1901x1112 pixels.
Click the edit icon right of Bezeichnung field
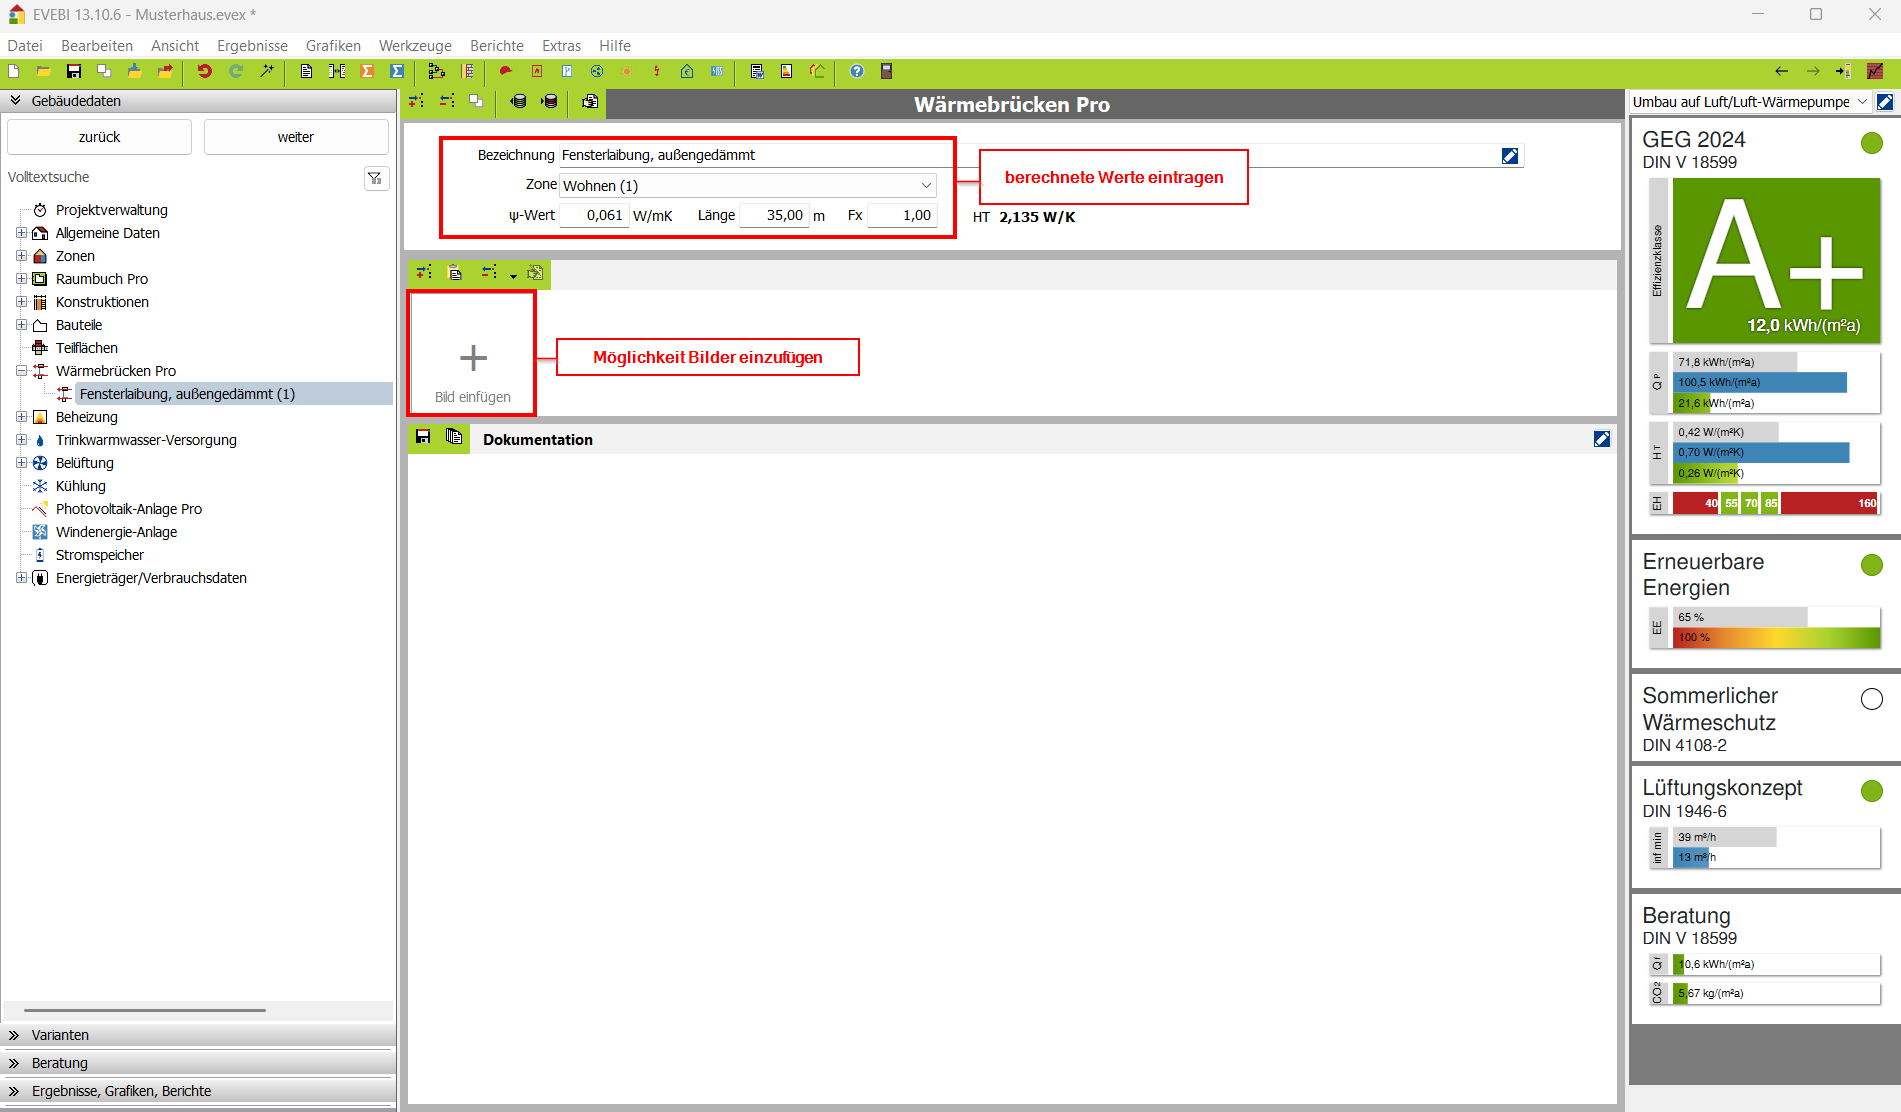1510,156
